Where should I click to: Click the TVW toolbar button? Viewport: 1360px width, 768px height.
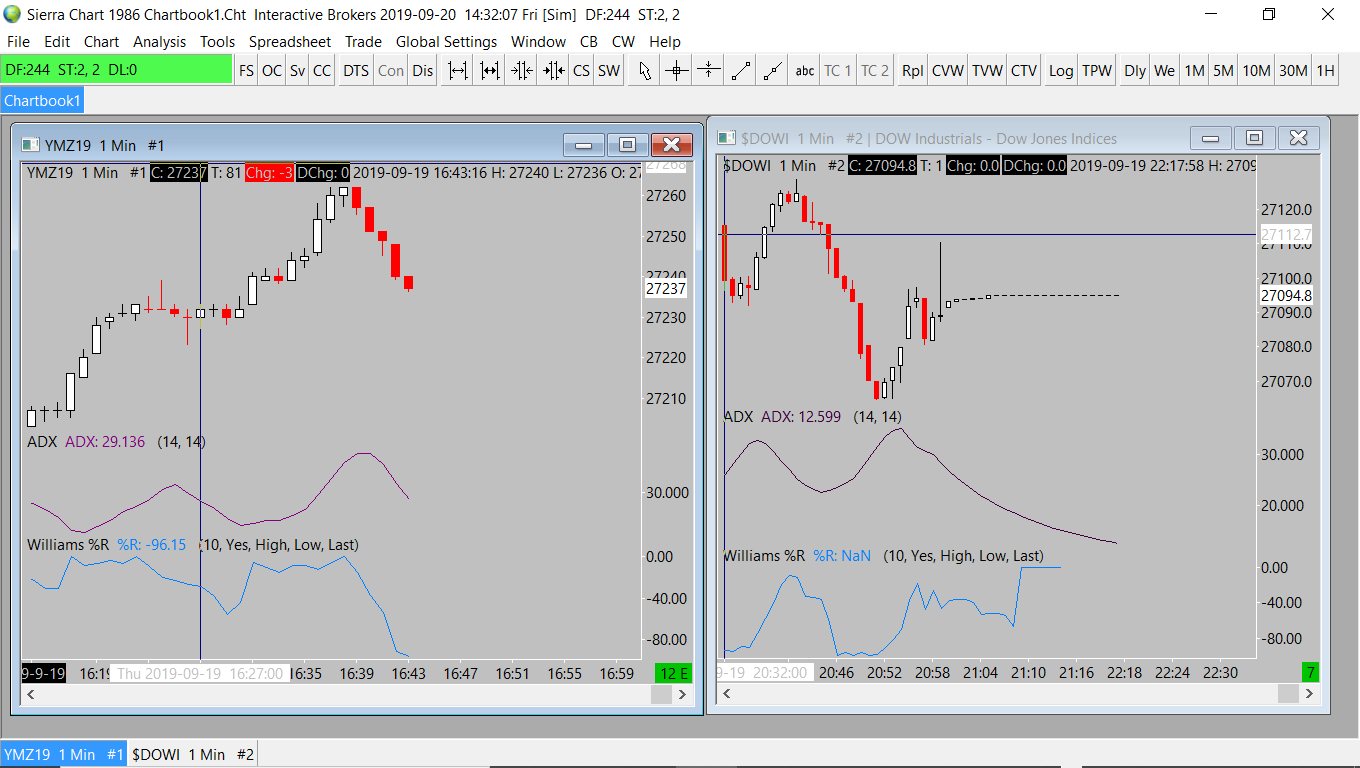pos(988,71)
